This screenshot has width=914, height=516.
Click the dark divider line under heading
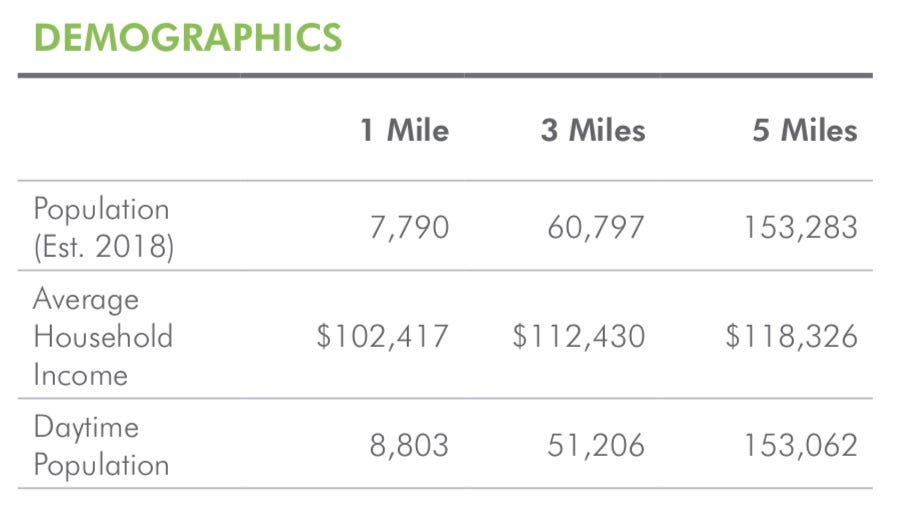[445, 75]
